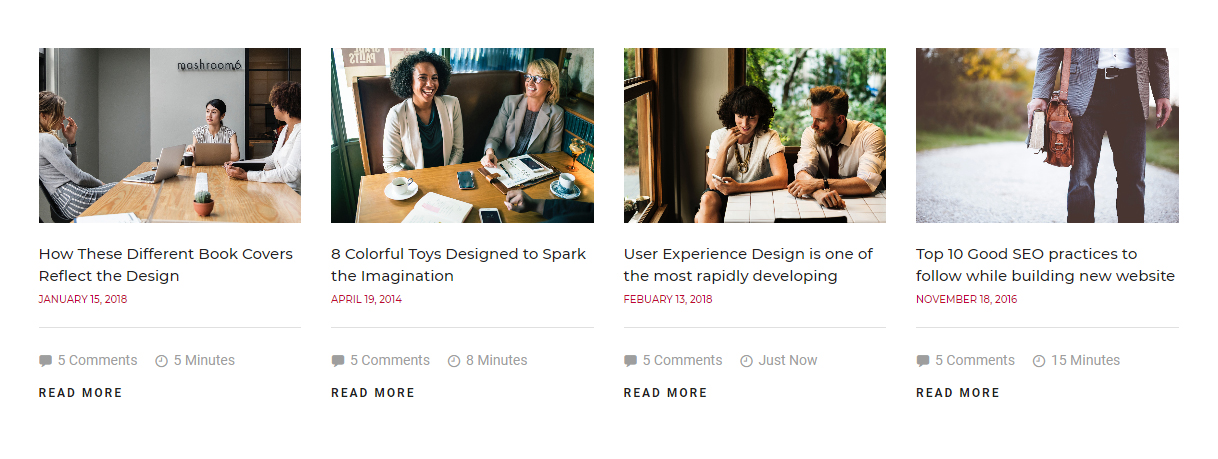
Task: Click the meeting room table thumbnail
Action: [x=170, y=135]
